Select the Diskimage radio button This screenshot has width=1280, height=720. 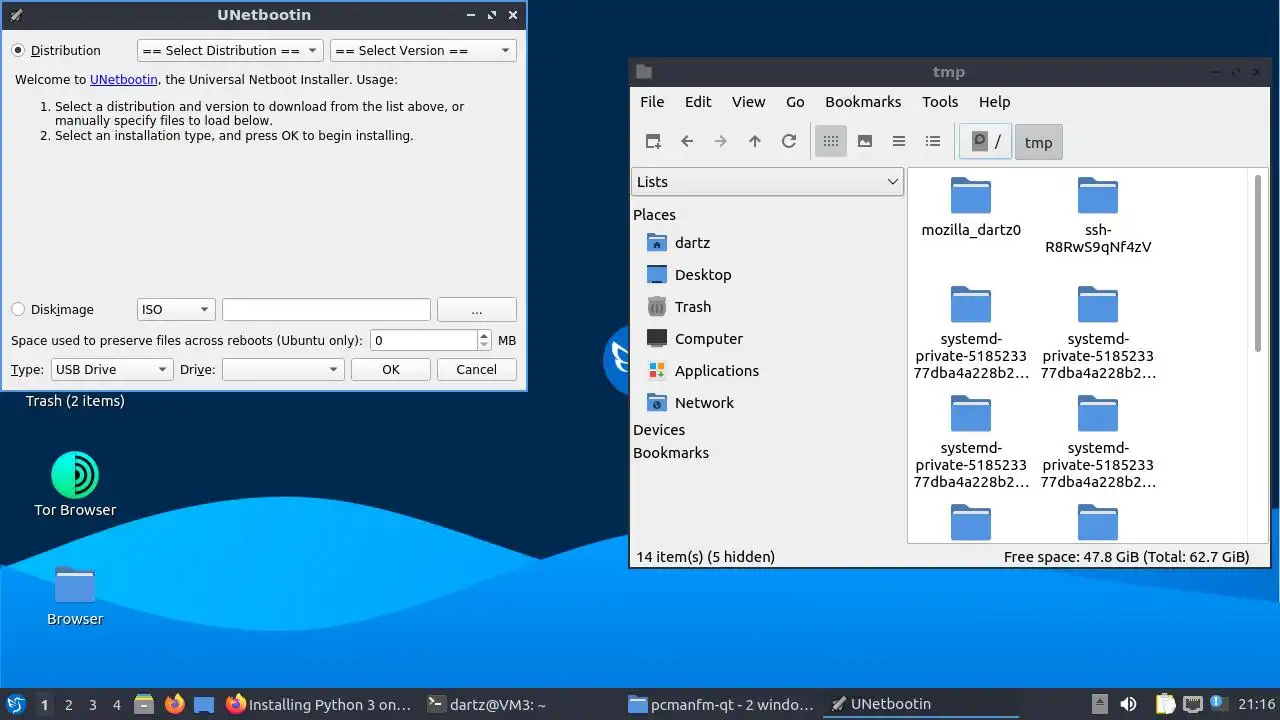18,310
